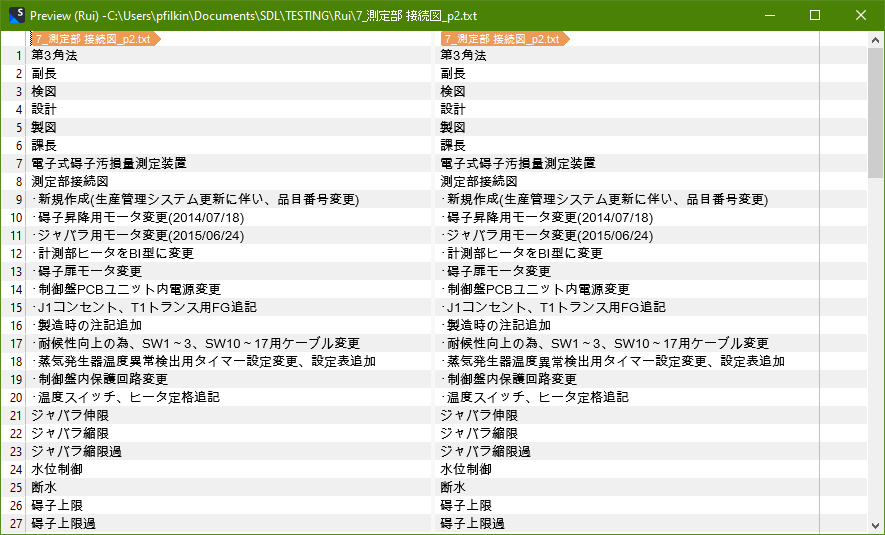885x535 pixels.
Task: Select the left file tag 7_測定部 接続図_p2.txt
Action: click(x=93, y=39)
